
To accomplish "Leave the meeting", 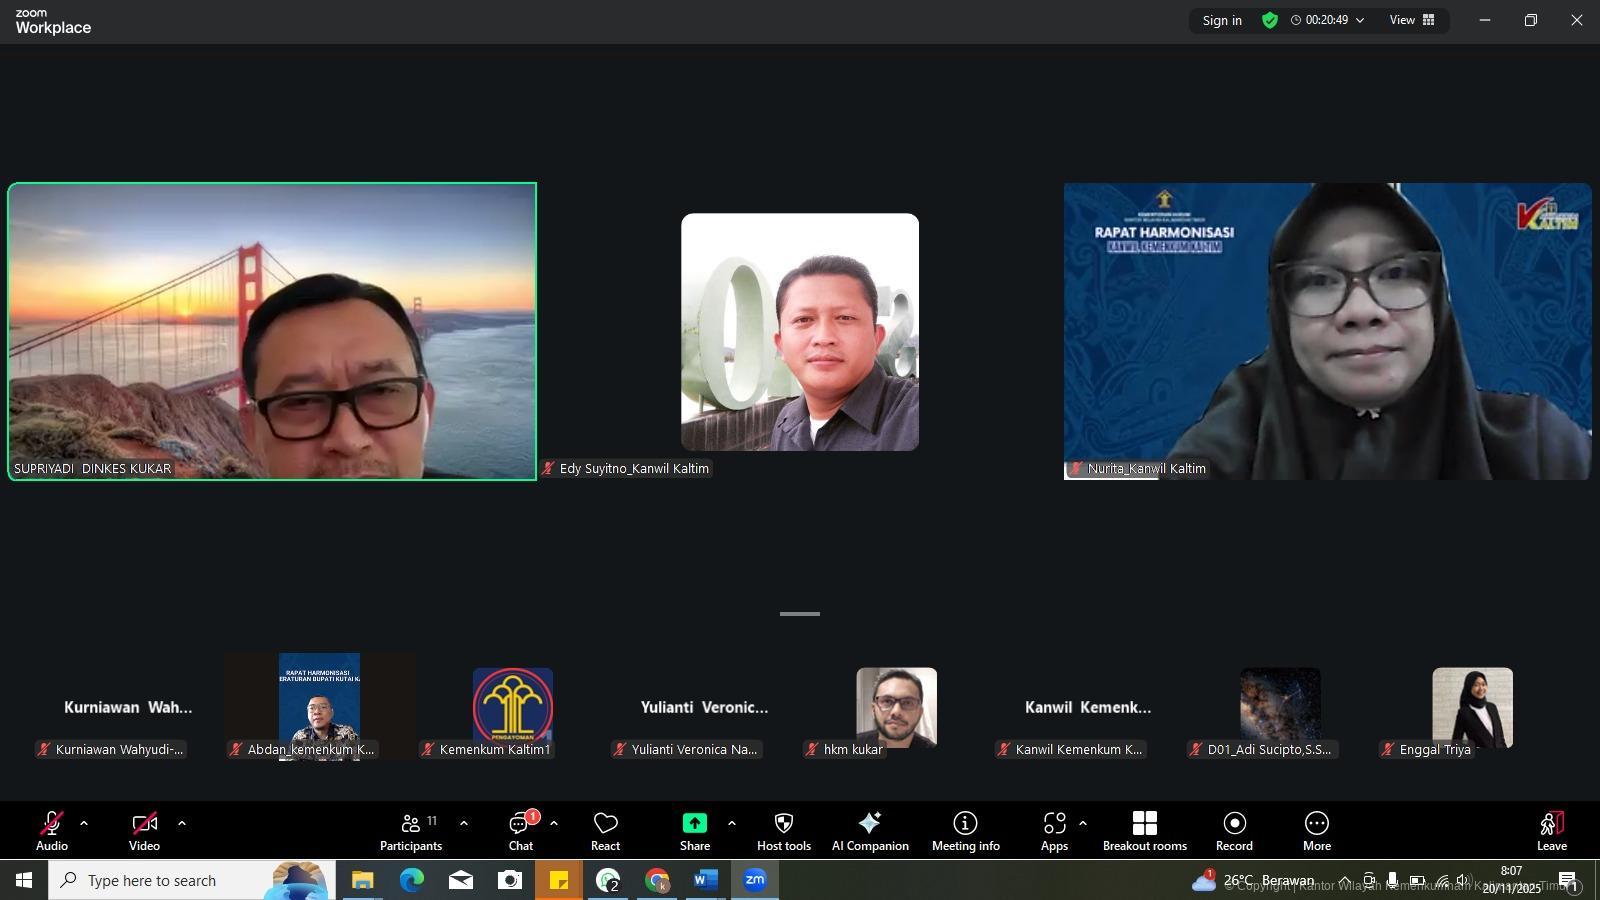I will (1551, 831).
